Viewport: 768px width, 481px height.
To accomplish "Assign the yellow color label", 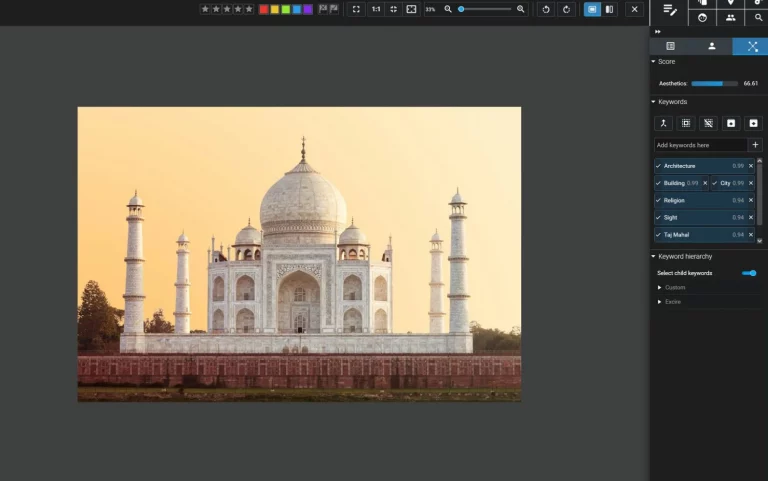I will click(x=275, y=9).
